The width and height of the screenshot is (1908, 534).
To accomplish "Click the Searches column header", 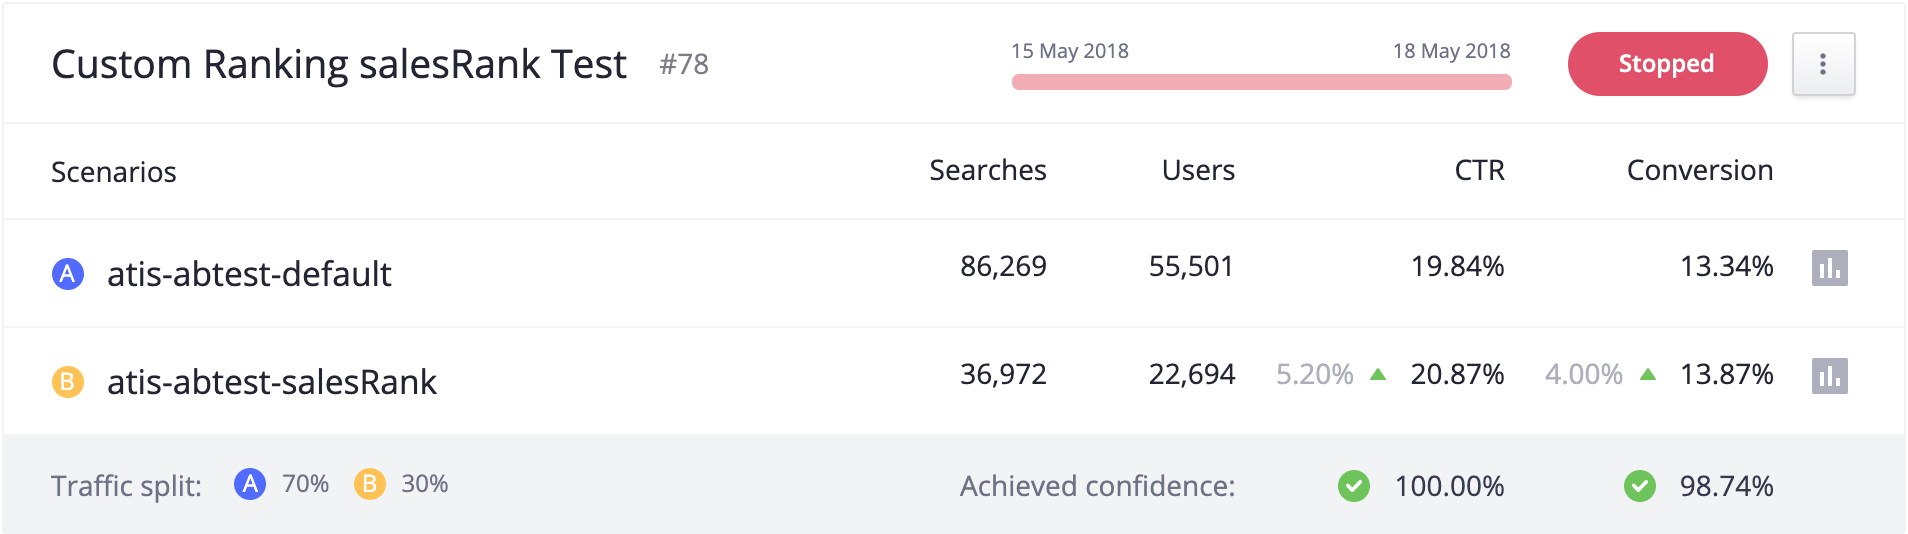I will pyautogui.click(x=988, y=170).
